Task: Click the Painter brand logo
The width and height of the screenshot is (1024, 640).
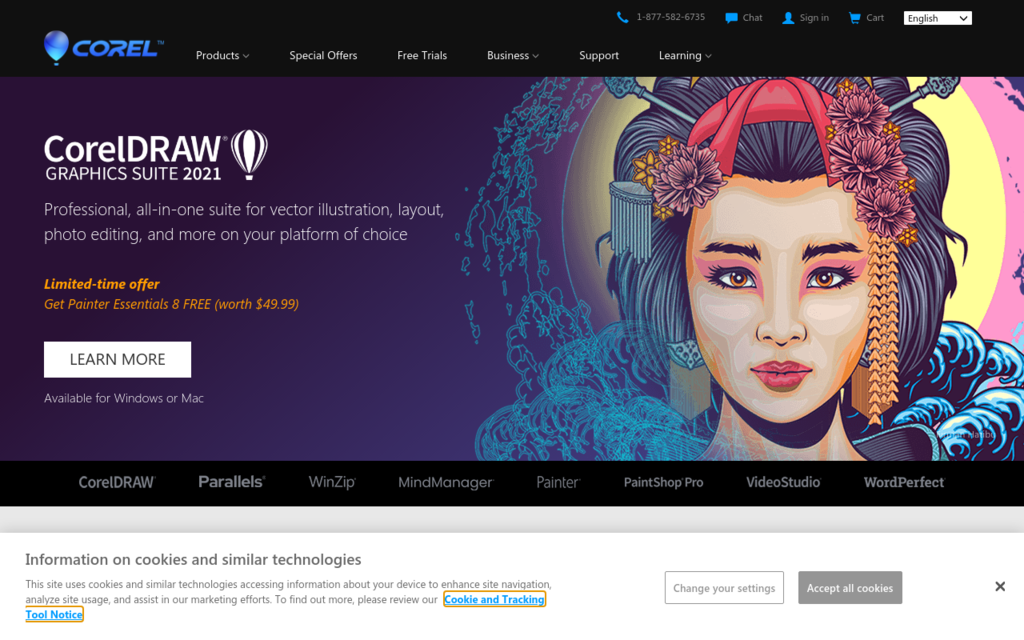Action: click(x=558, y=482)
